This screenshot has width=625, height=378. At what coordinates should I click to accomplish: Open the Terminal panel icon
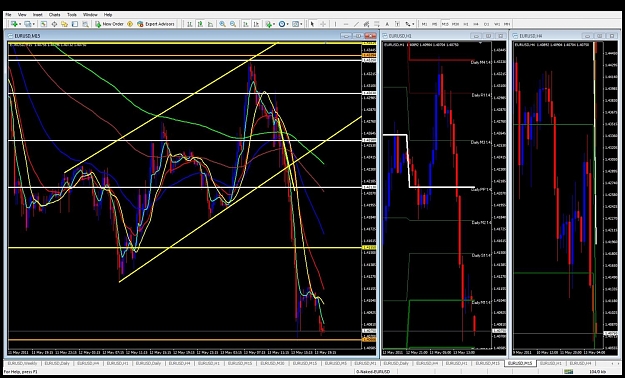tap(75, 24)
